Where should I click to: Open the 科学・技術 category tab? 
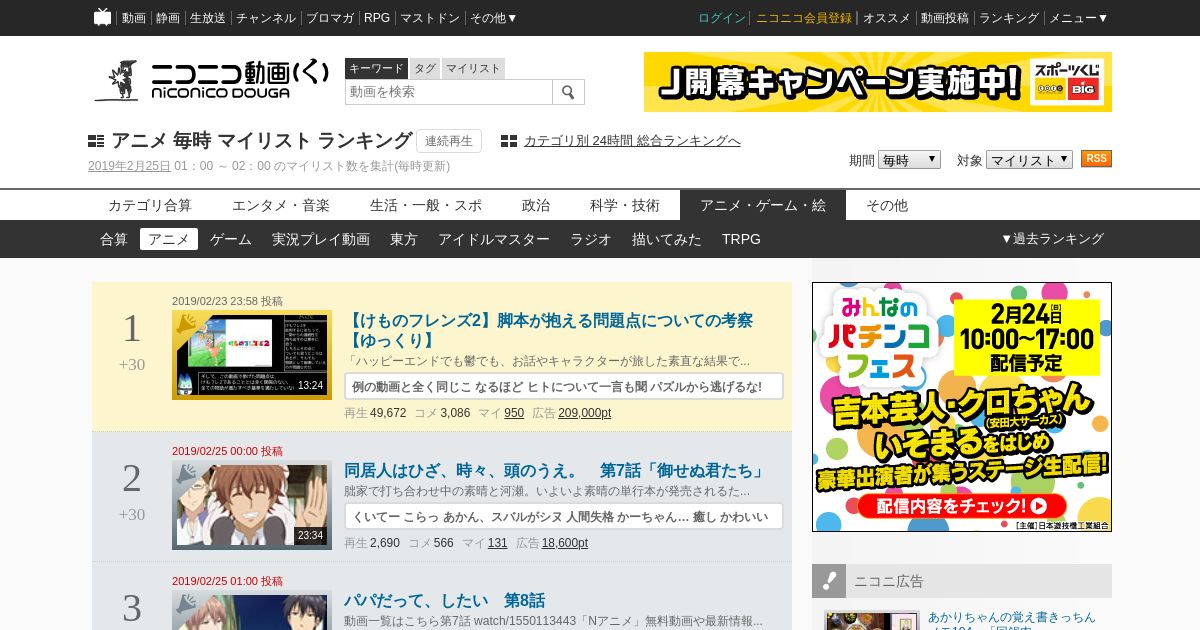pyautogui.click(x=625, y=205)
